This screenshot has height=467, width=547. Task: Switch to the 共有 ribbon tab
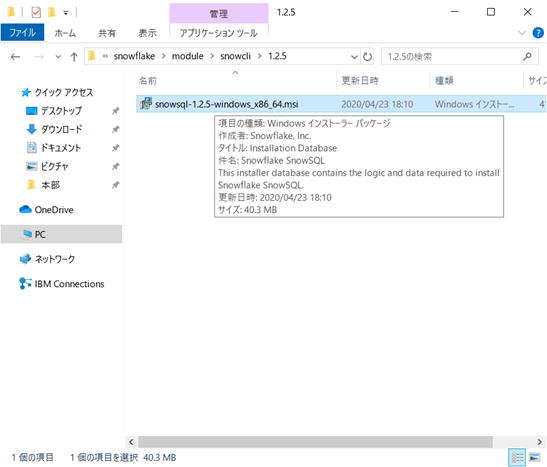(x=107, y=33)
